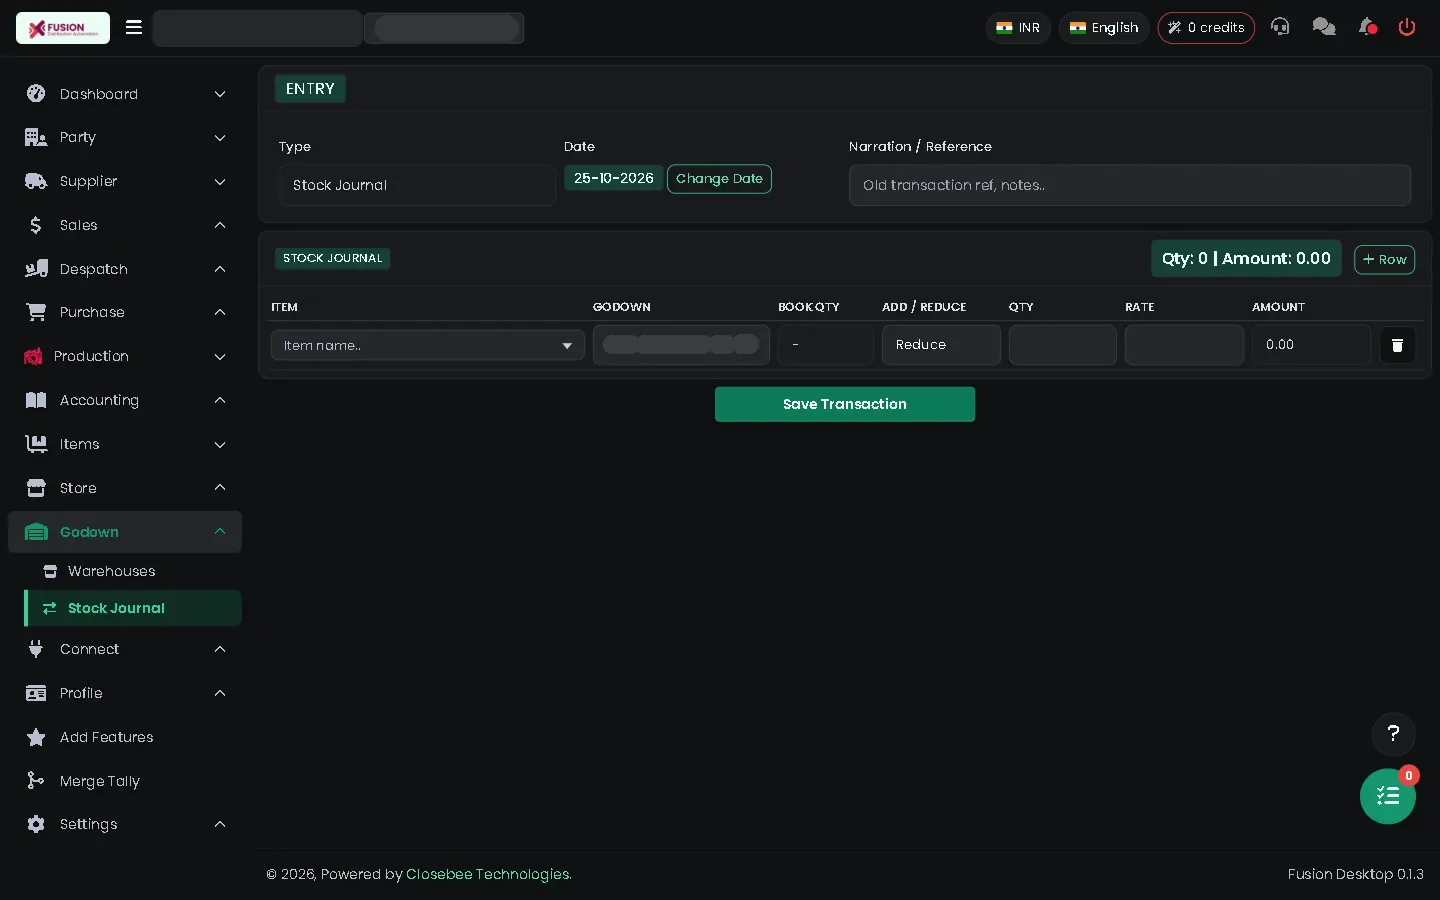1440x900 pixels.
Task: Open the Closebee Technologies link
Action: 489,874
